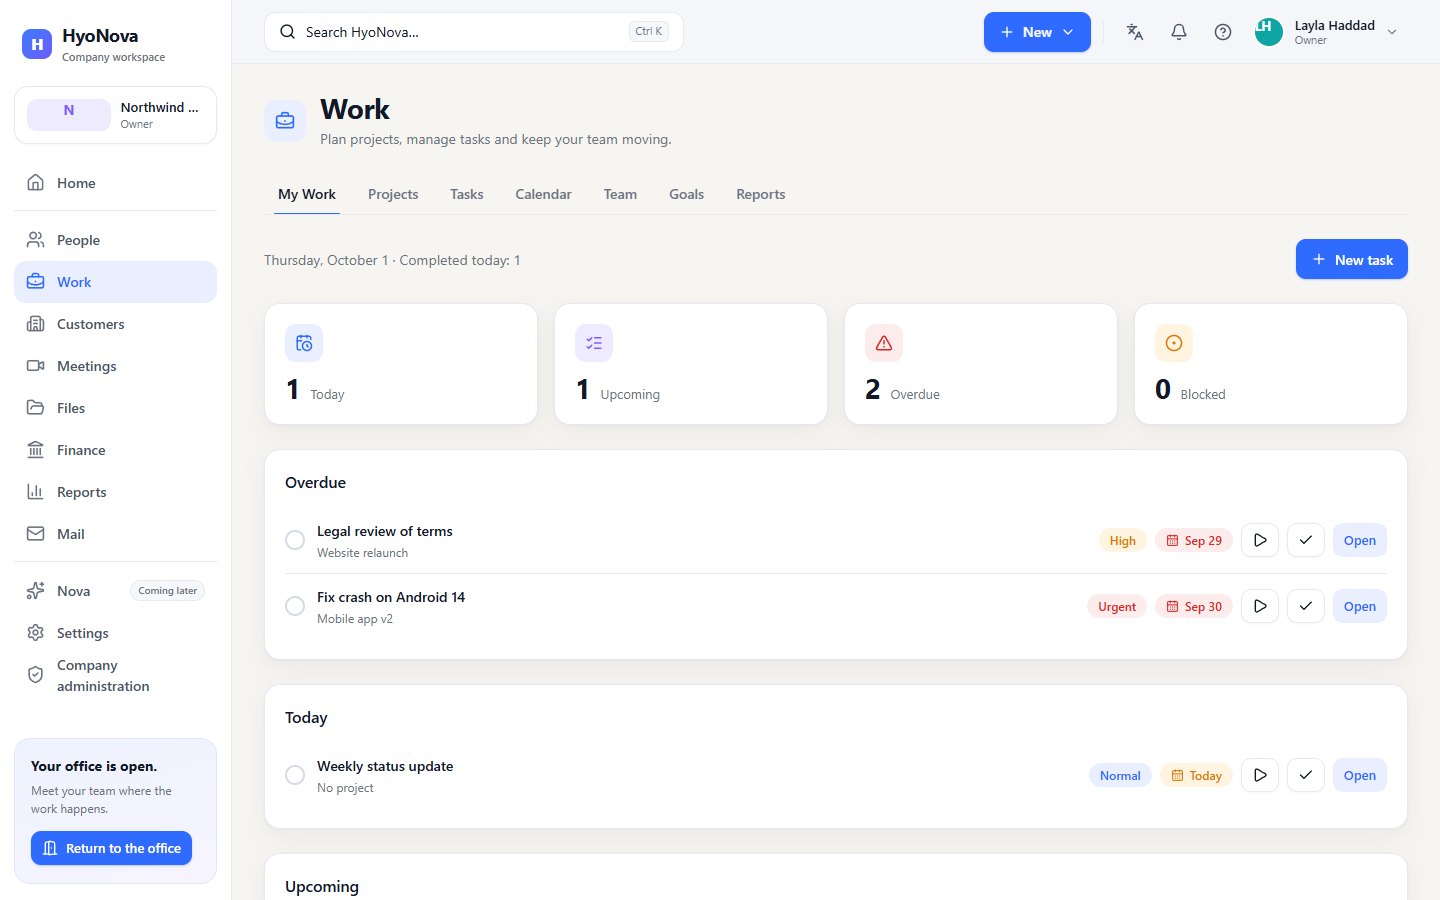Mark Legal review of terms done with checkmark
Viewport: 1440px width, 900px height.
point(1306,540)
